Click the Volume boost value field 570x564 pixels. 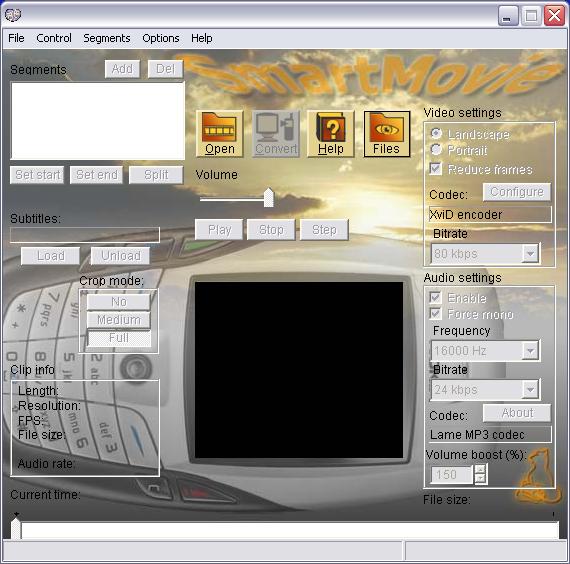point(452,475)
